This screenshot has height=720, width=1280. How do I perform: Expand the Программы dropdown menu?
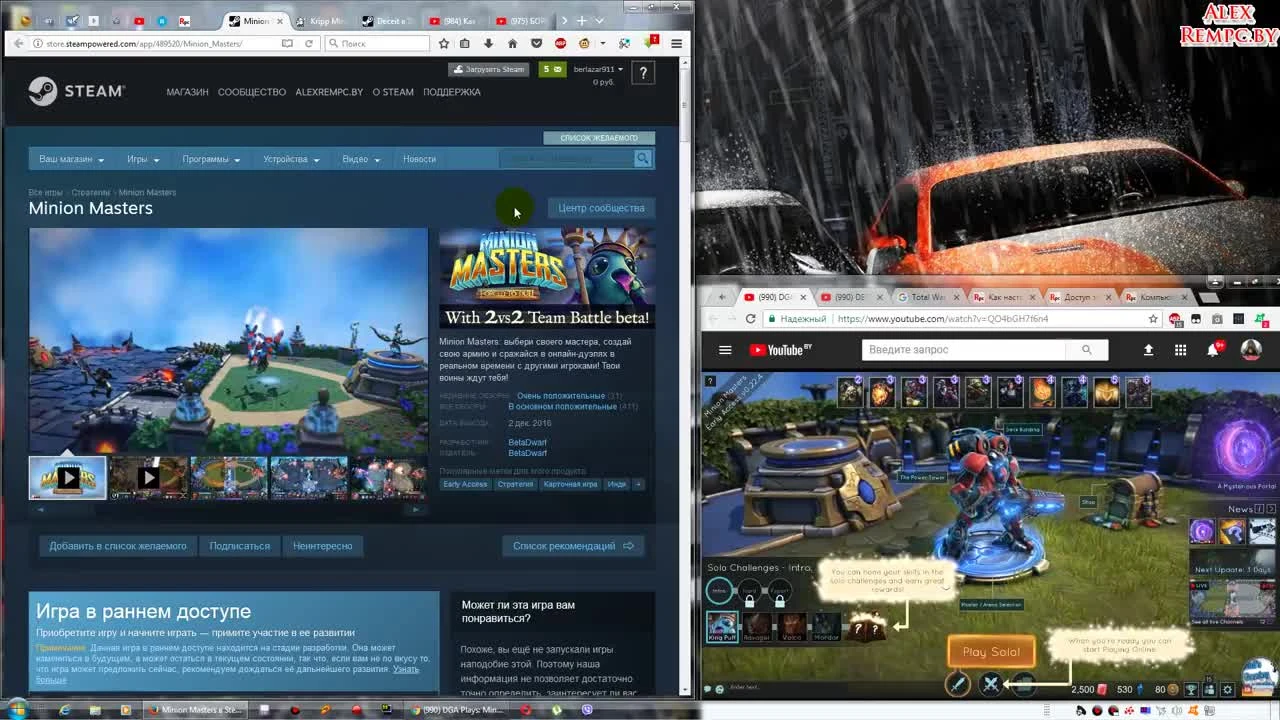tap(210, 159)
